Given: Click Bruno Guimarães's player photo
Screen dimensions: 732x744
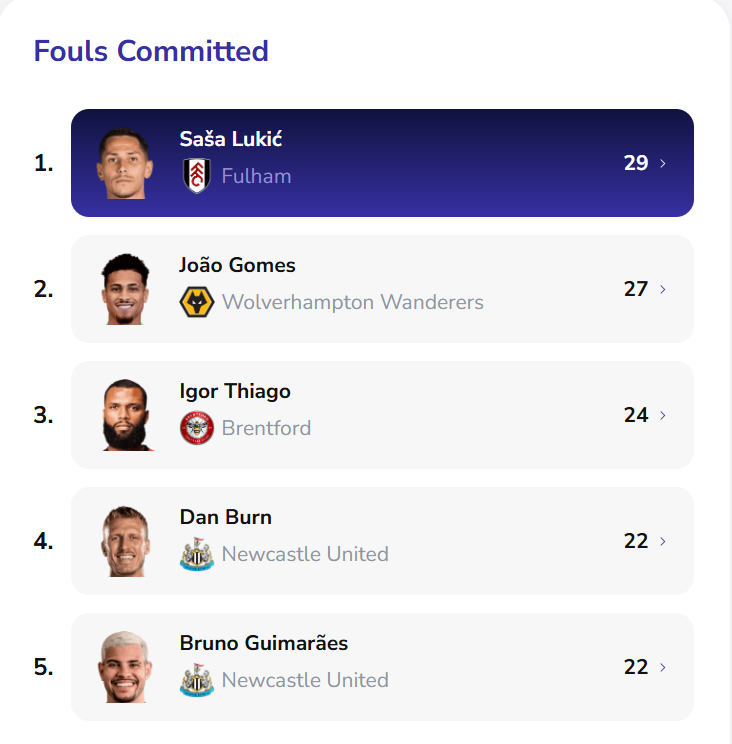Looking at the screenshot, I should [x=125, y=668].
